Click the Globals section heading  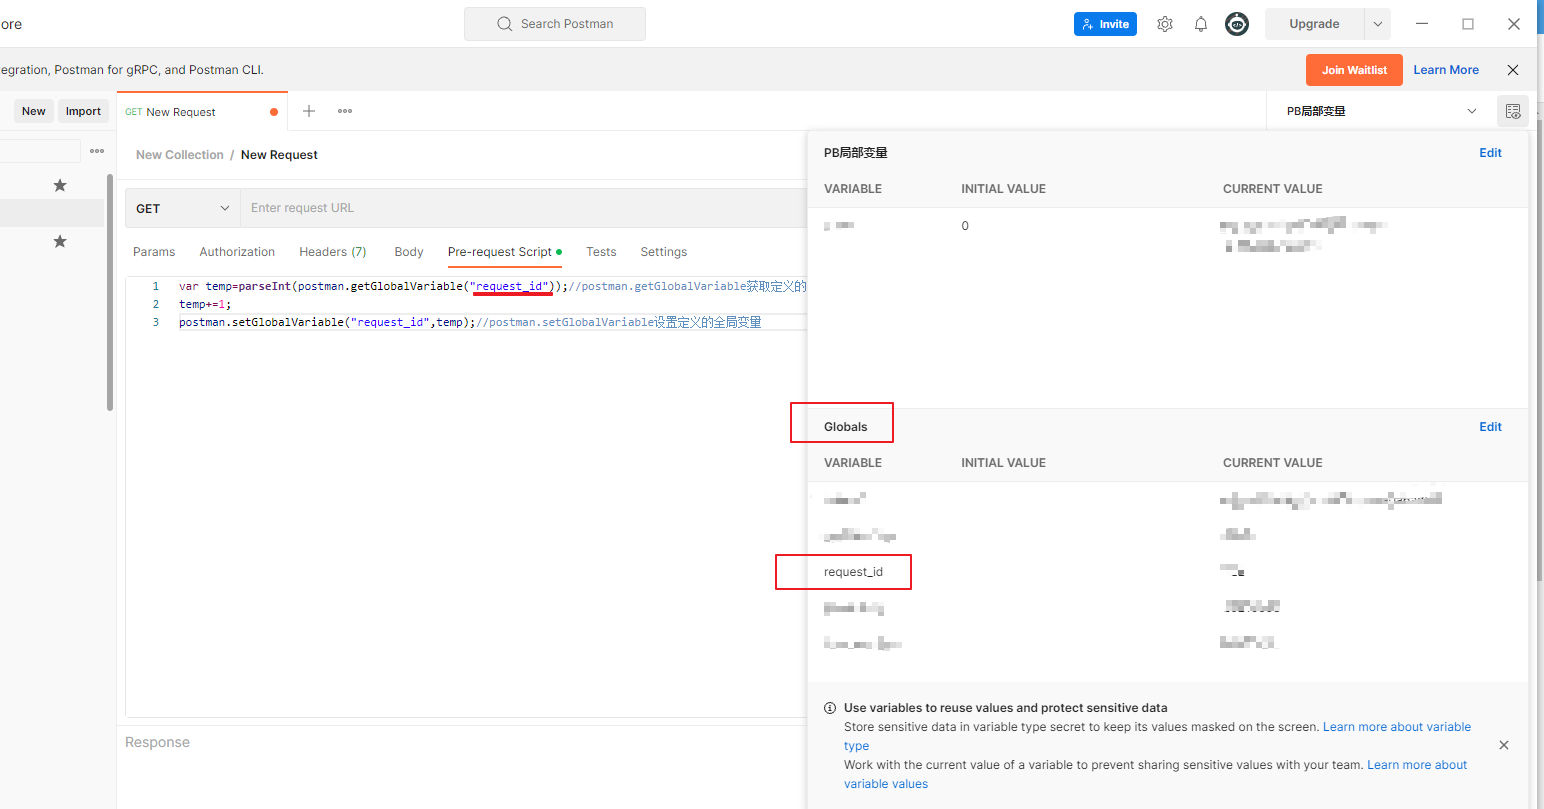click(x=846, y=427)
